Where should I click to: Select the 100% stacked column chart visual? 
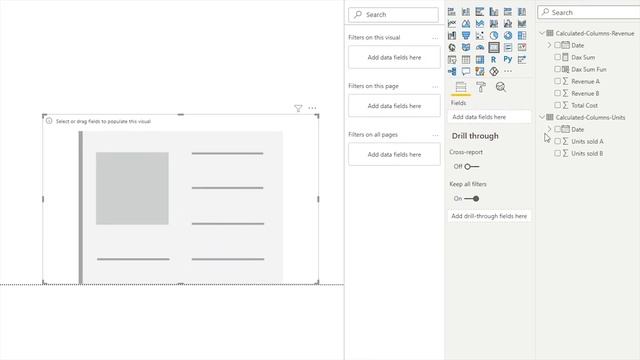coord(522,12)
